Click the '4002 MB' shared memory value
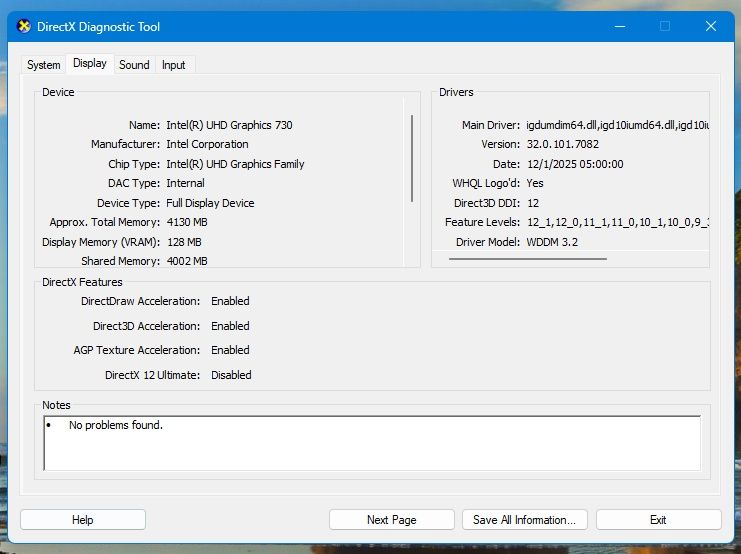The height and width of the screenshot is (554, 741). click(x=187, y=261)
